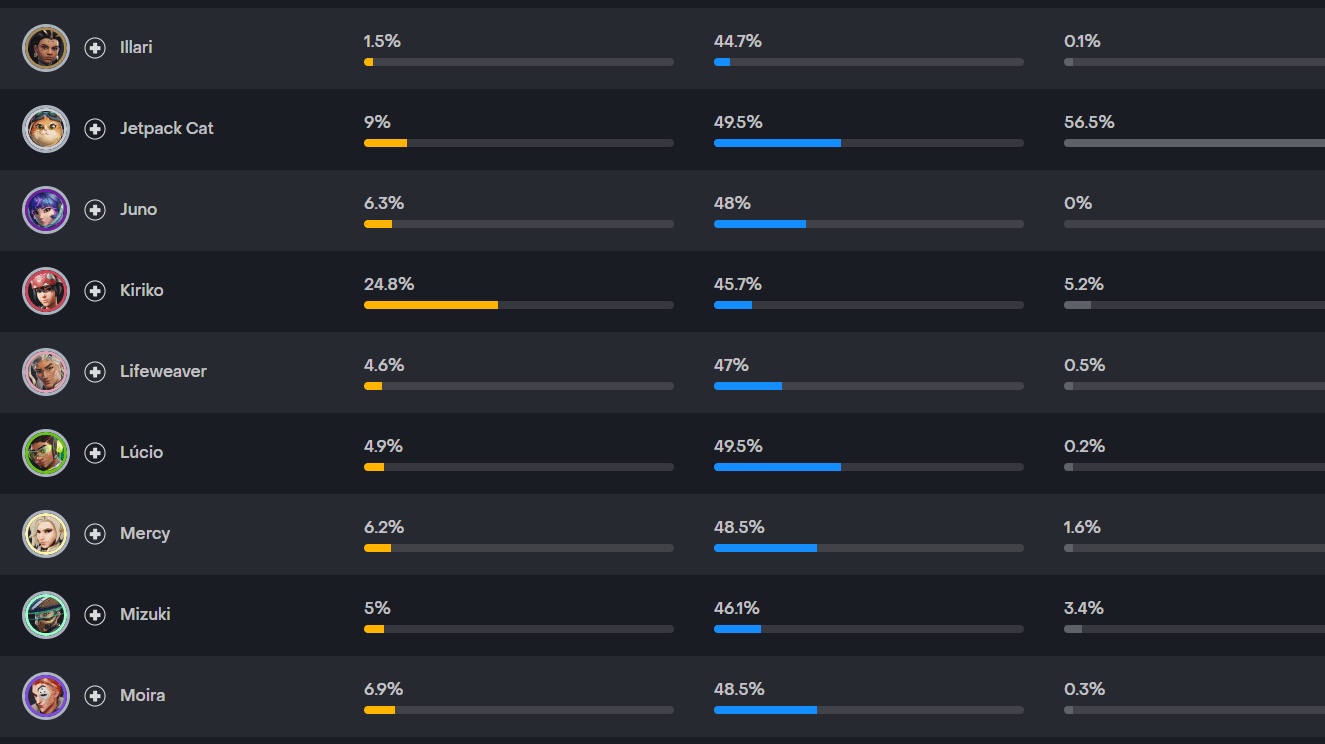The image size is (1325, 744).
Task: Click the support role icon next to Kiriko
Action: point(95,291)
